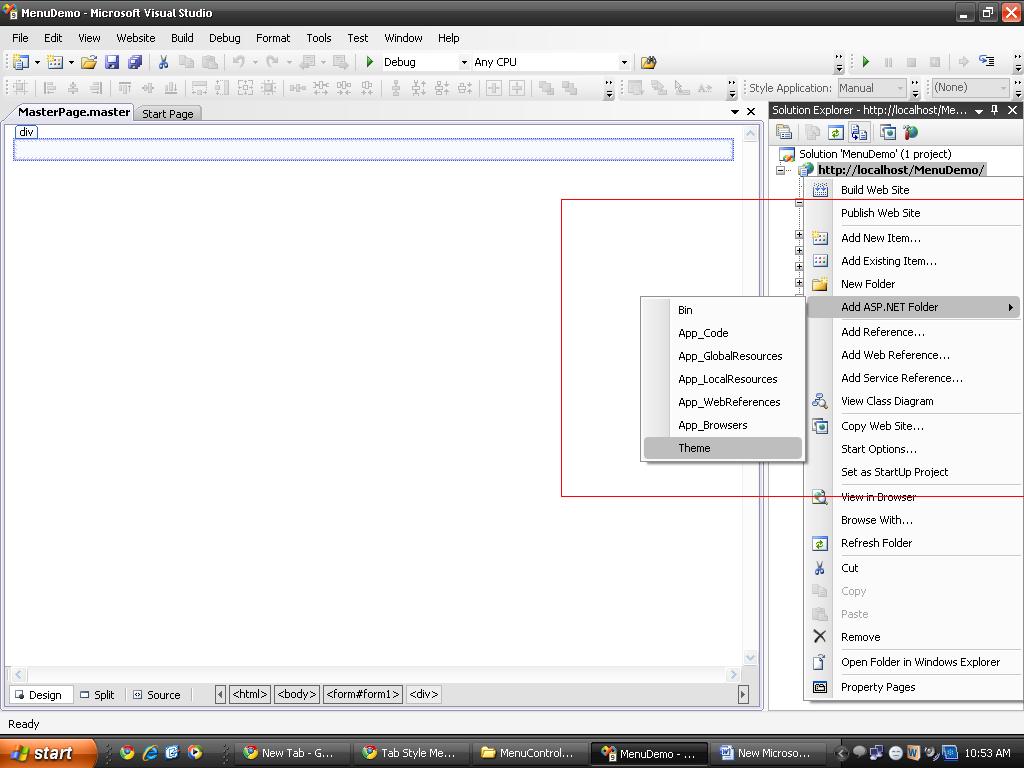Open the Add New Item toolbar dropdown arrow
This screenshot has width=1024, height=768.
(x=71, y=63)
